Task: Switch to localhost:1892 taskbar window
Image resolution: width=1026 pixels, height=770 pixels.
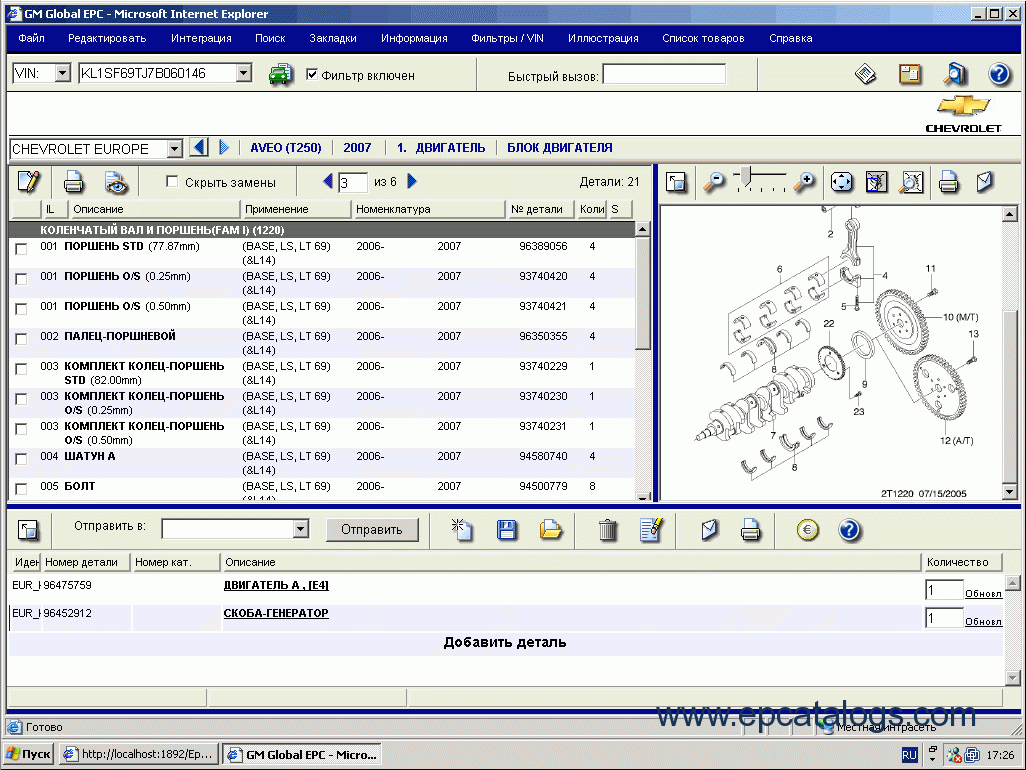Action: pos(138,754)
